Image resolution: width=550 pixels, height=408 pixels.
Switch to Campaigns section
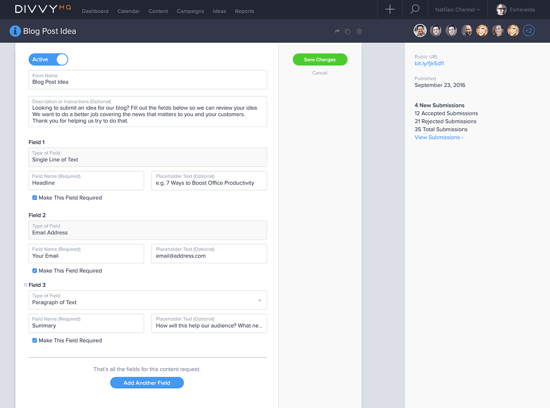(x=190, y=11)
